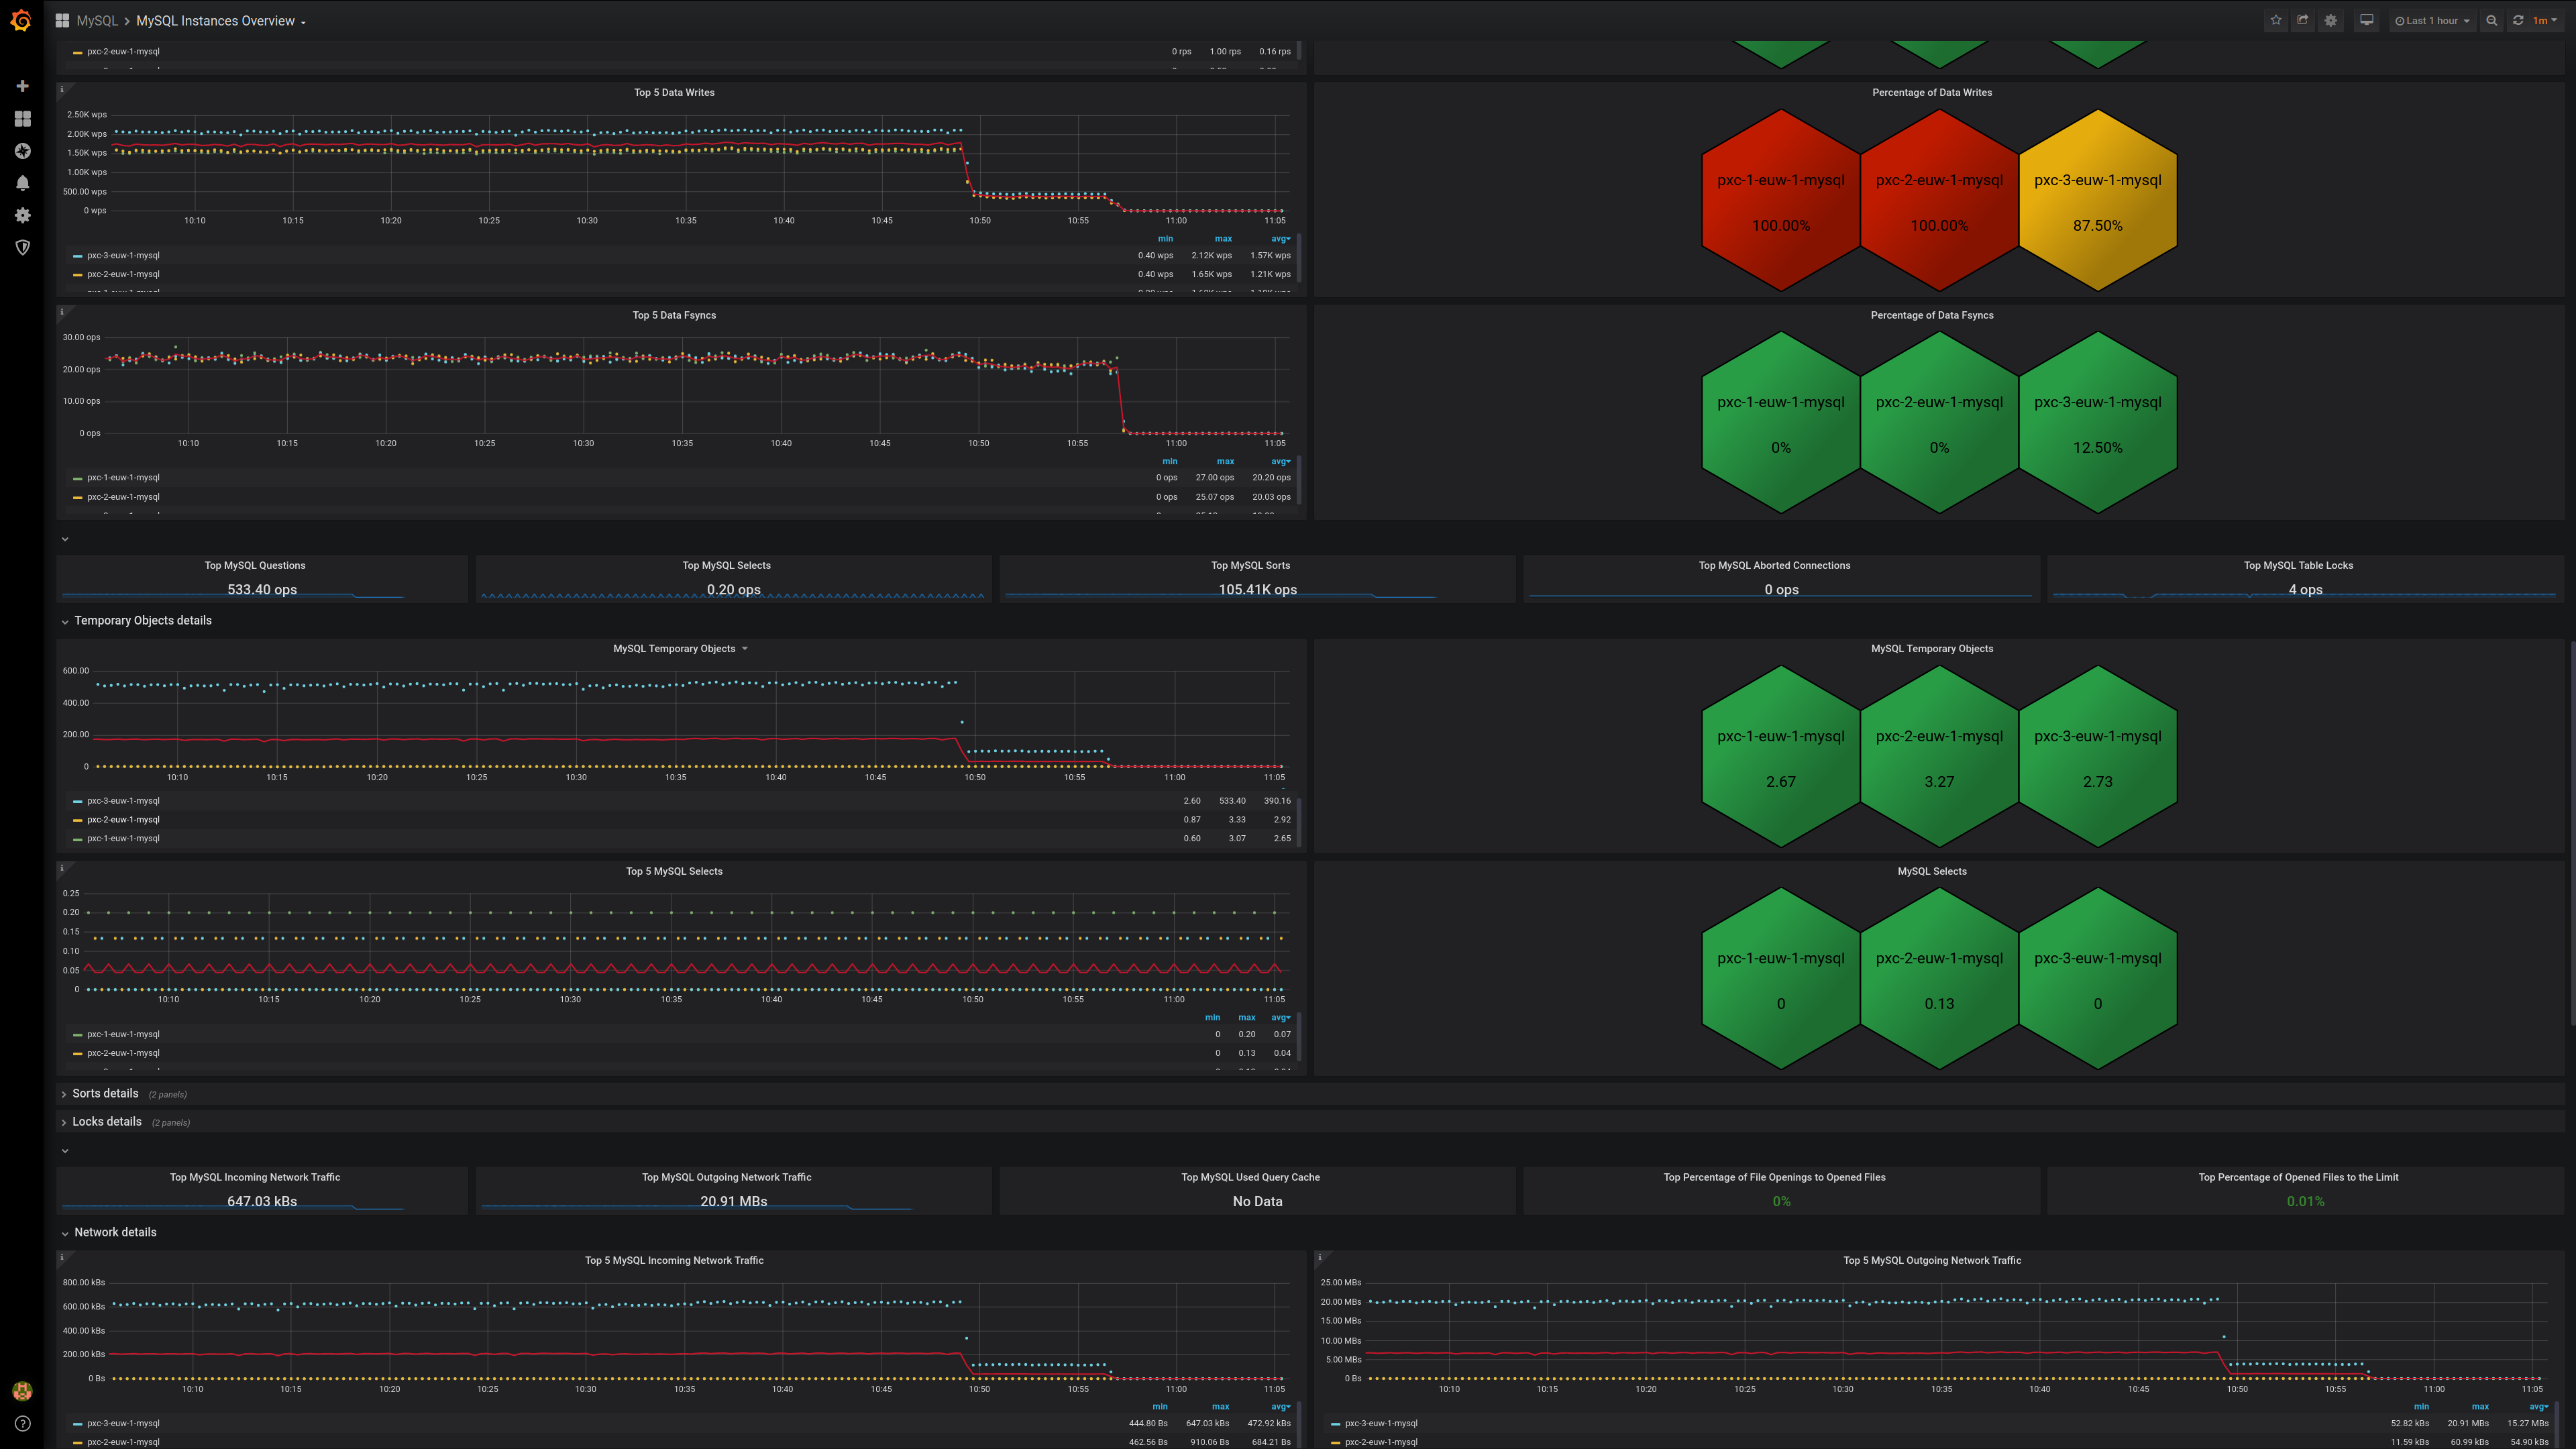This screenshot has height=1449, width=2576.
Task: Open the 1m refresh interval dropdown
Action: 2544,20
